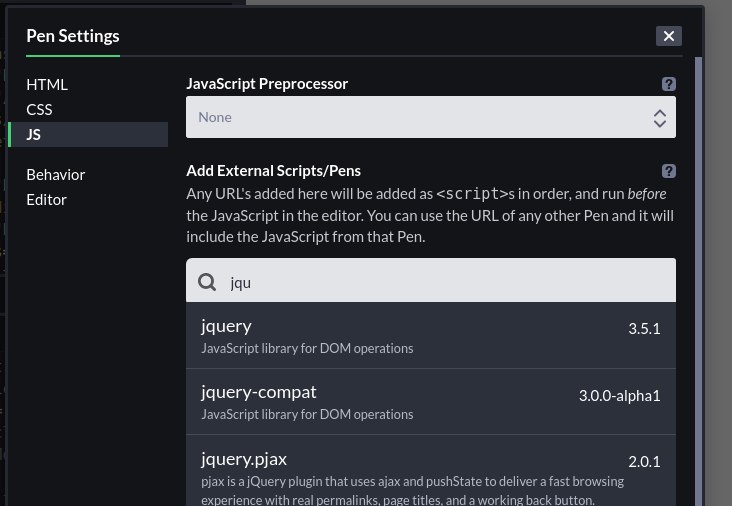Open help for Add External Scripts/Pens
Viewport: 732px width, 506px height.
[x=669, y=171]
